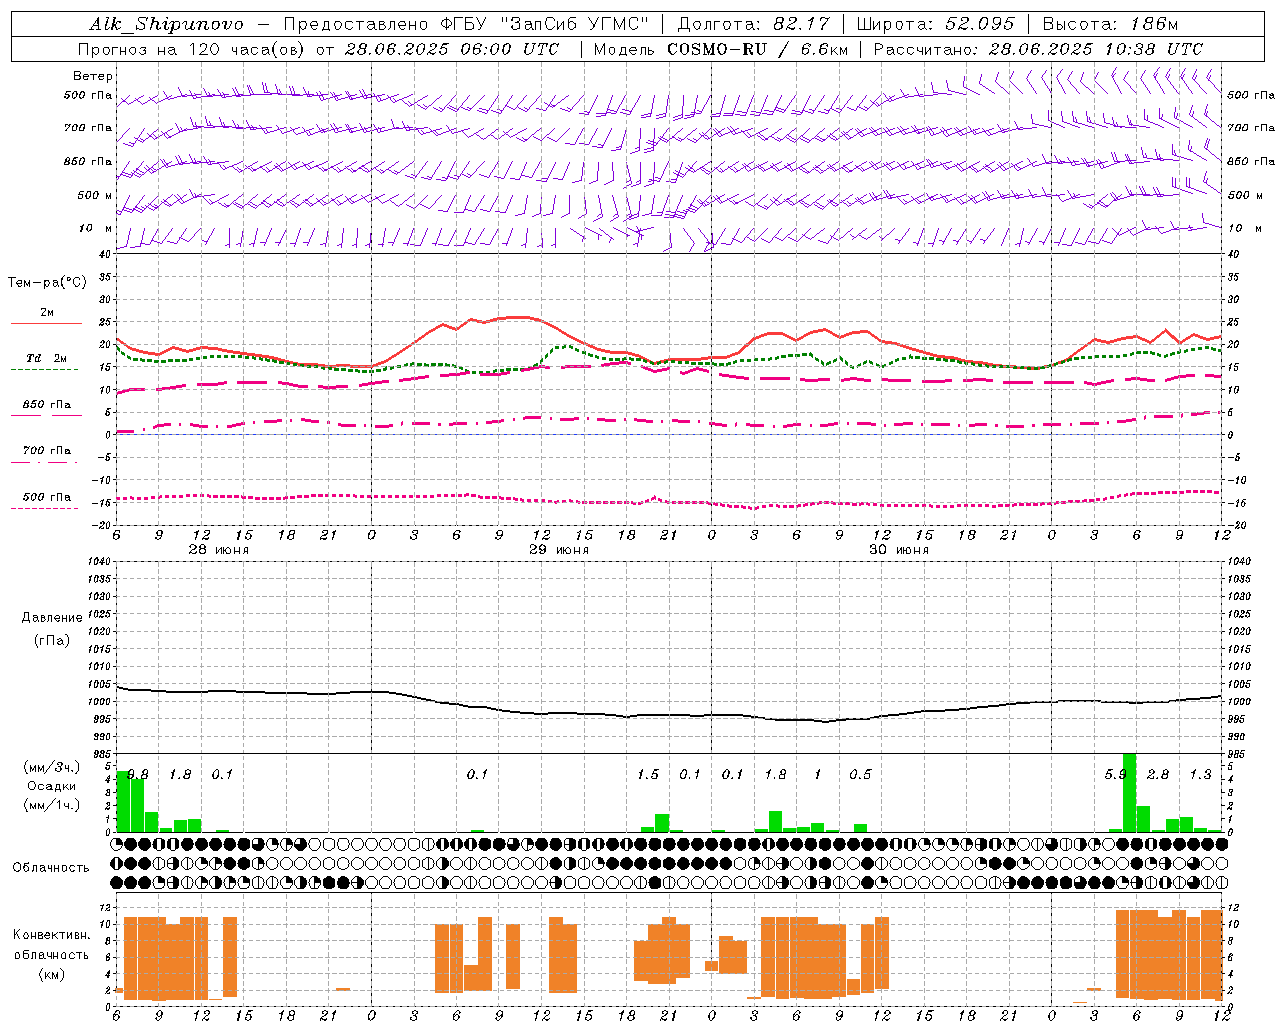This screenshot has width=1280, height=1024.
Task: Click the Конвективн. convective cloud label
Action: pos(51,935)
